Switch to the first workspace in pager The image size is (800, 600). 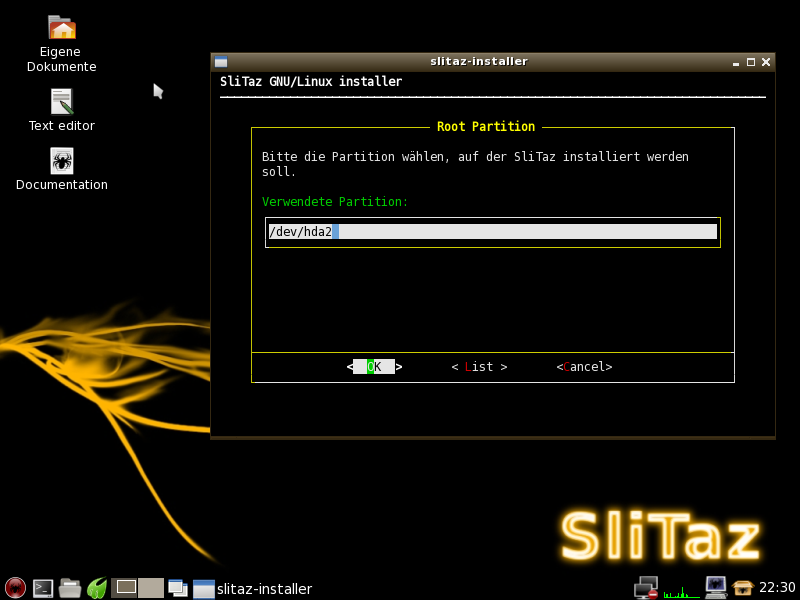[x=124, y=588]
